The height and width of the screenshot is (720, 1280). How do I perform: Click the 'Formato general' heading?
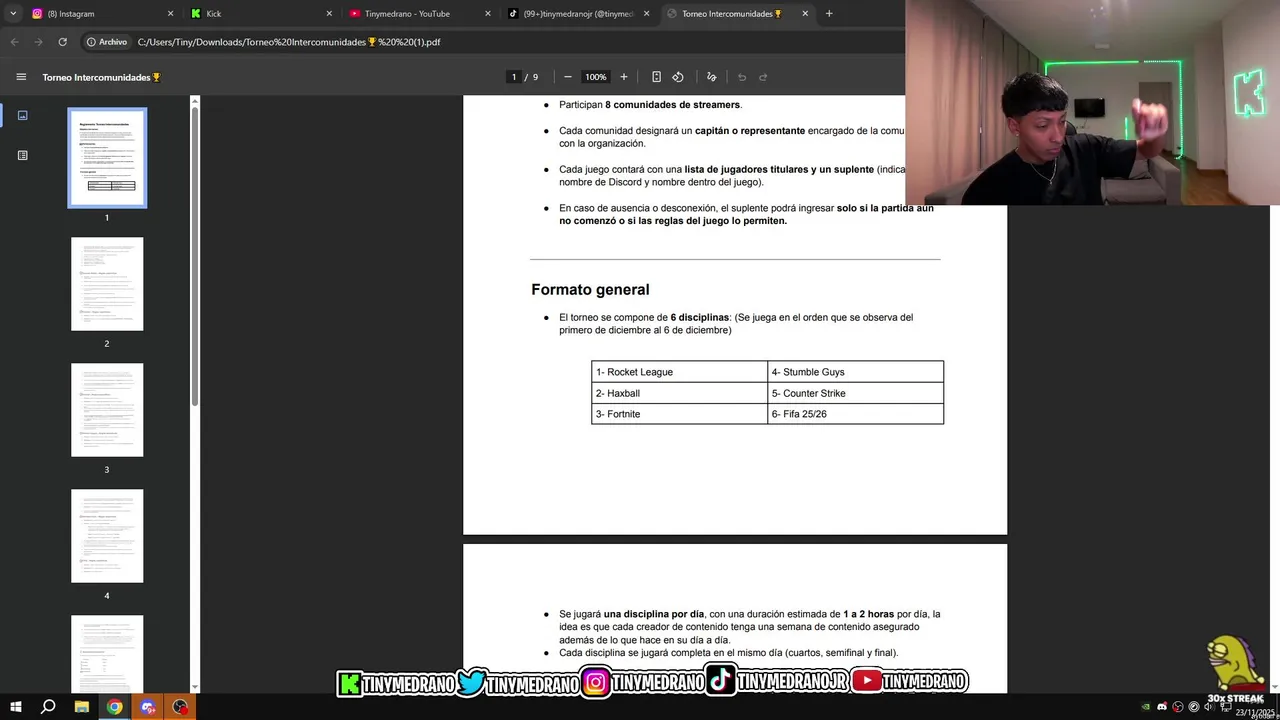590,289
